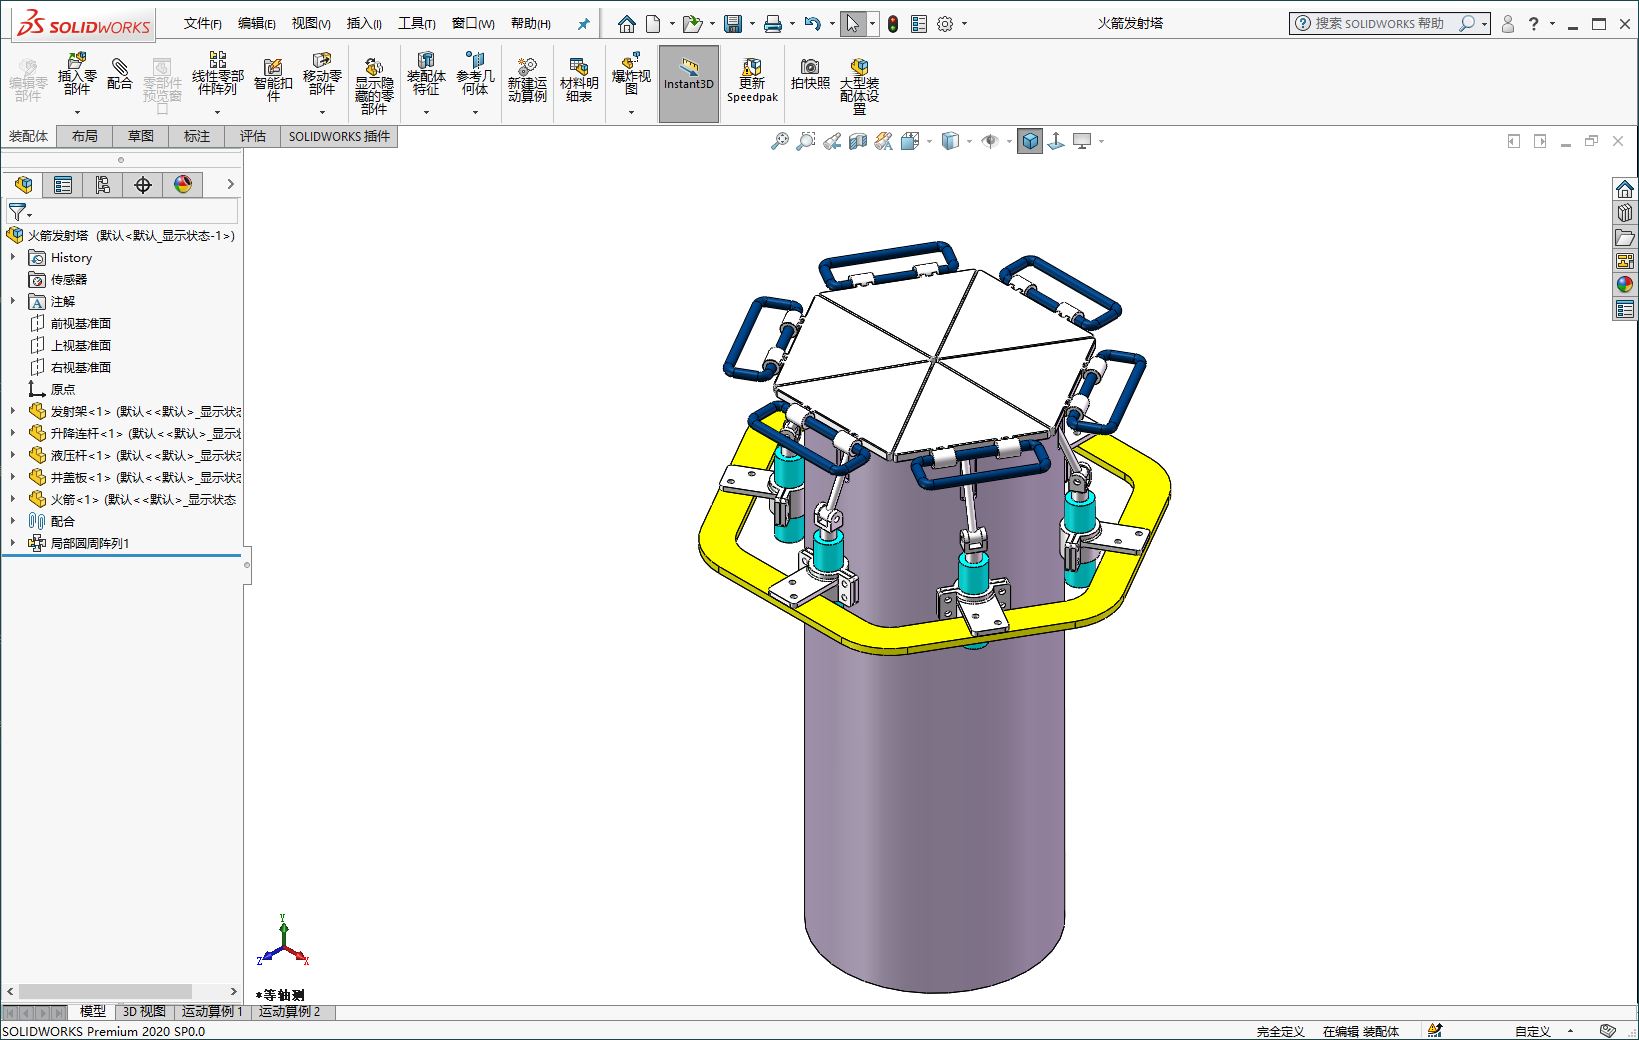The image size is (1639, 1040).
Task: Switch to the 评估 ribbon tab
Action: click(x=253, y=136)
